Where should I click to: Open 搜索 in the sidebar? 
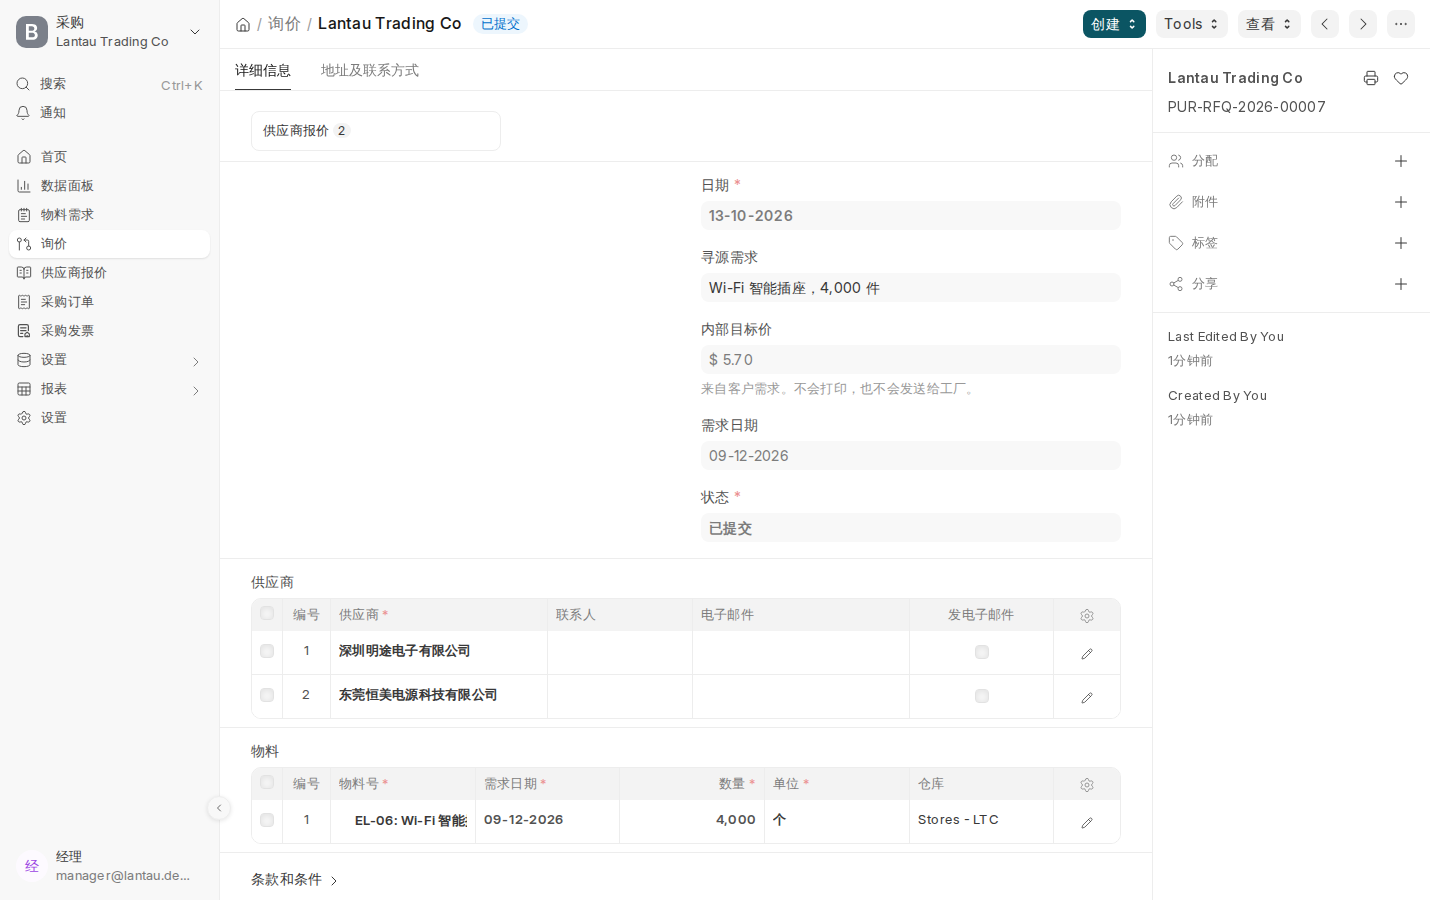coord(109,84)
